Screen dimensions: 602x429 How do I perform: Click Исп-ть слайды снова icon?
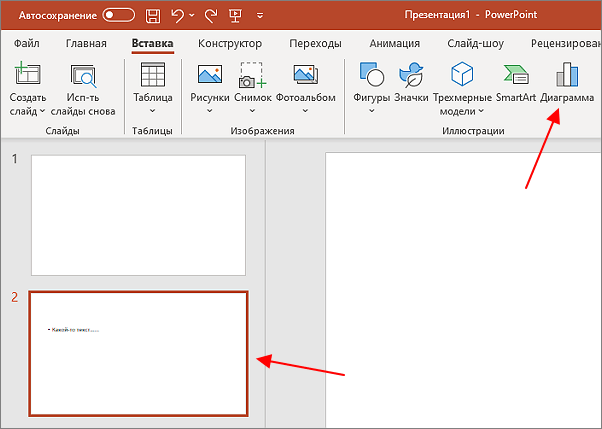pos(83,89)
